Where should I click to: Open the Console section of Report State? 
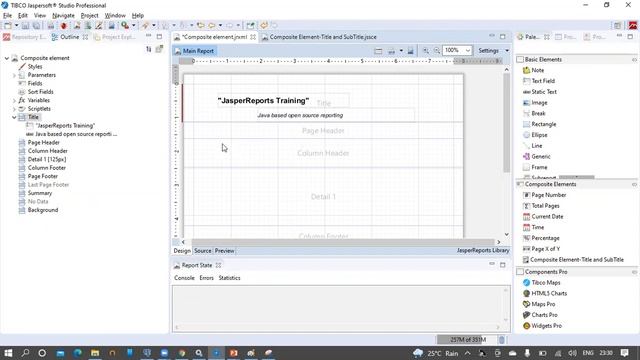click(x=184, y=278)
